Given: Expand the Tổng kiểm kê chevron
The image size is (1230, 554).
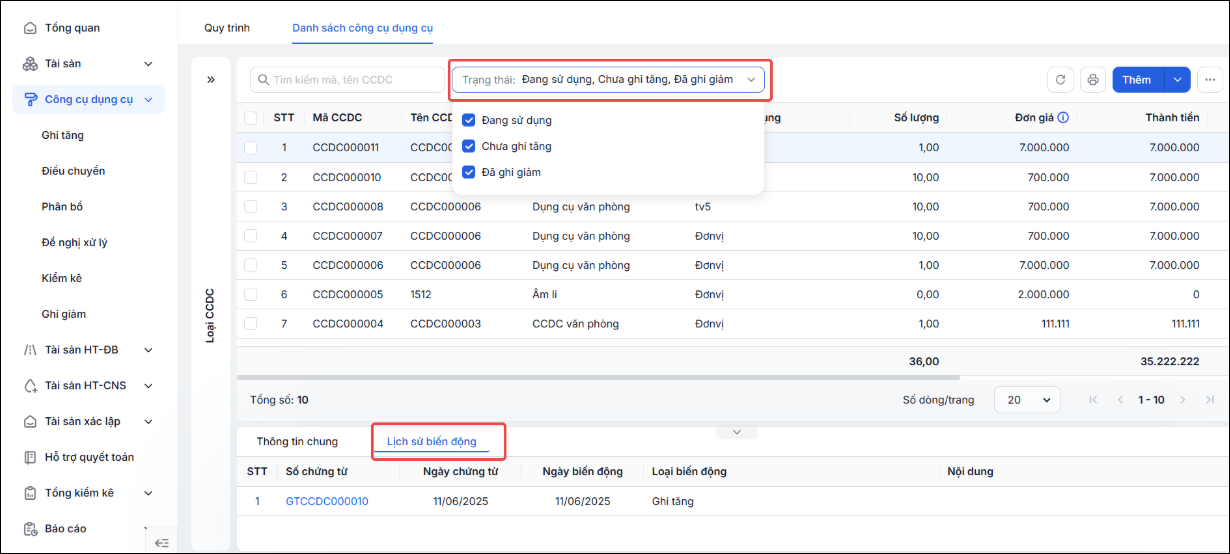Looking at the screenshot, I should [148, 493].
